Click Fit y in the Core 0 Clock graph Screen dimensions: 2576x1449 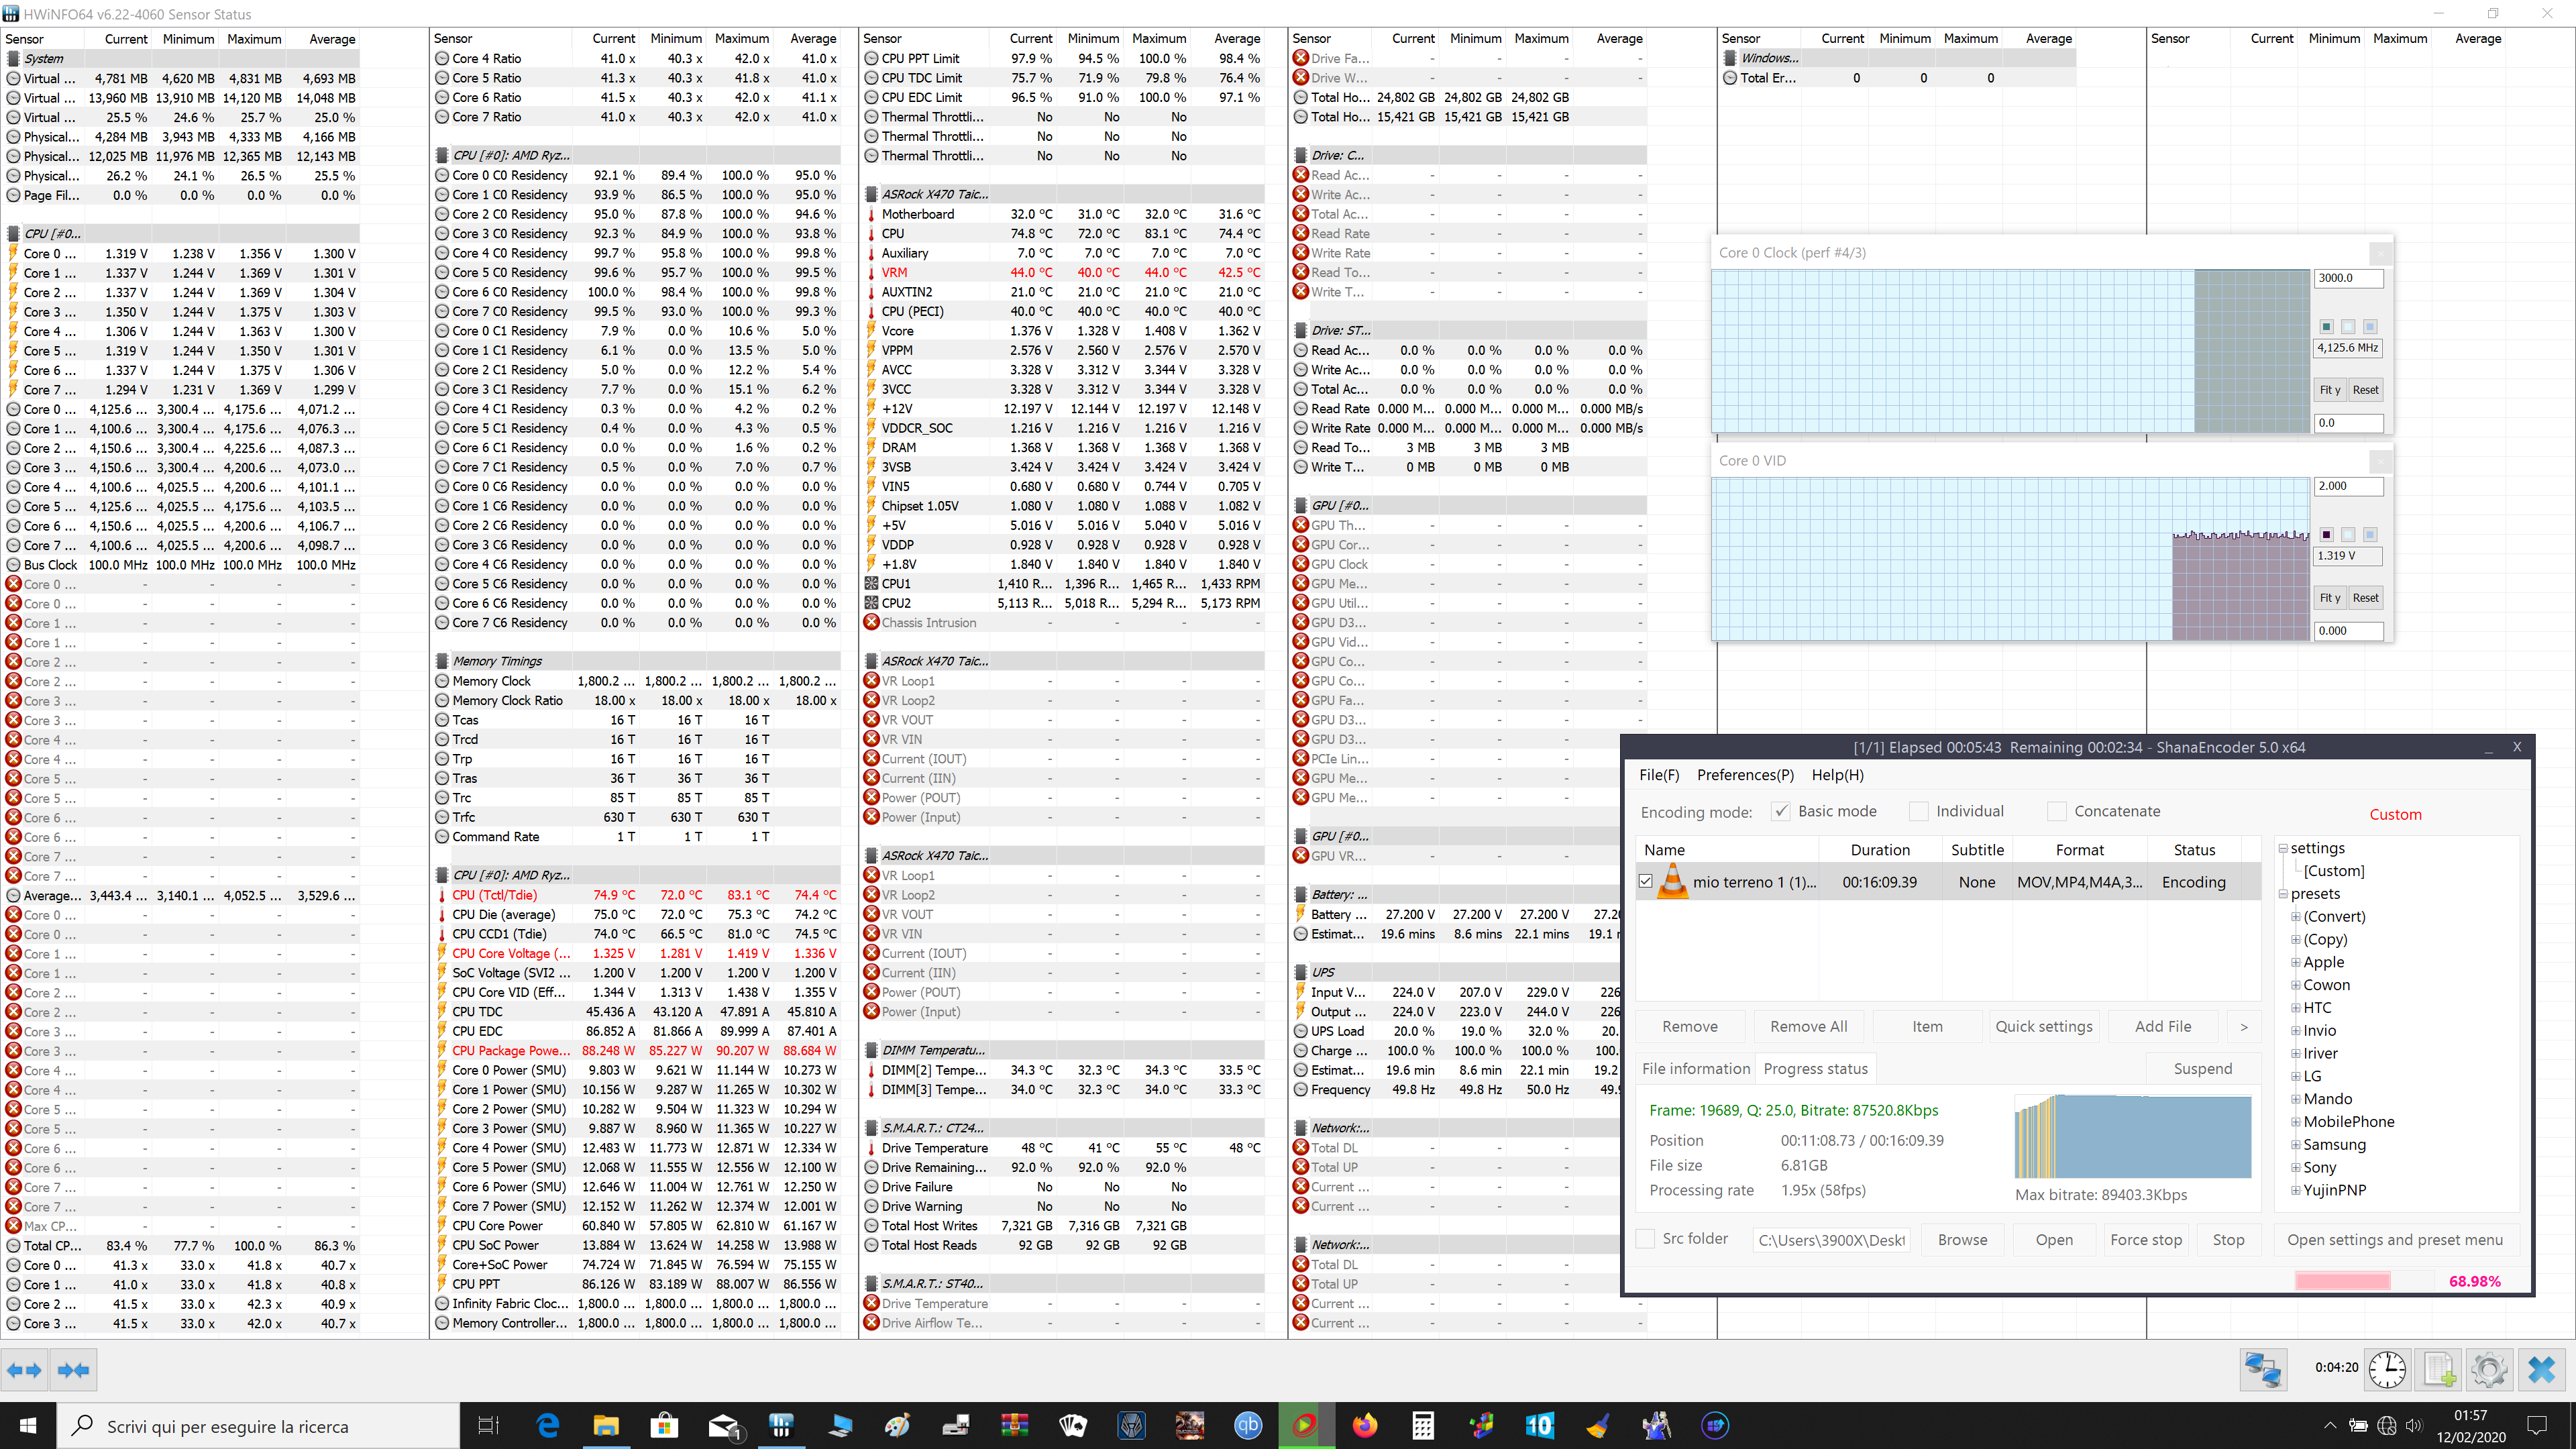pyautogui.click(x=2330, y=390)
